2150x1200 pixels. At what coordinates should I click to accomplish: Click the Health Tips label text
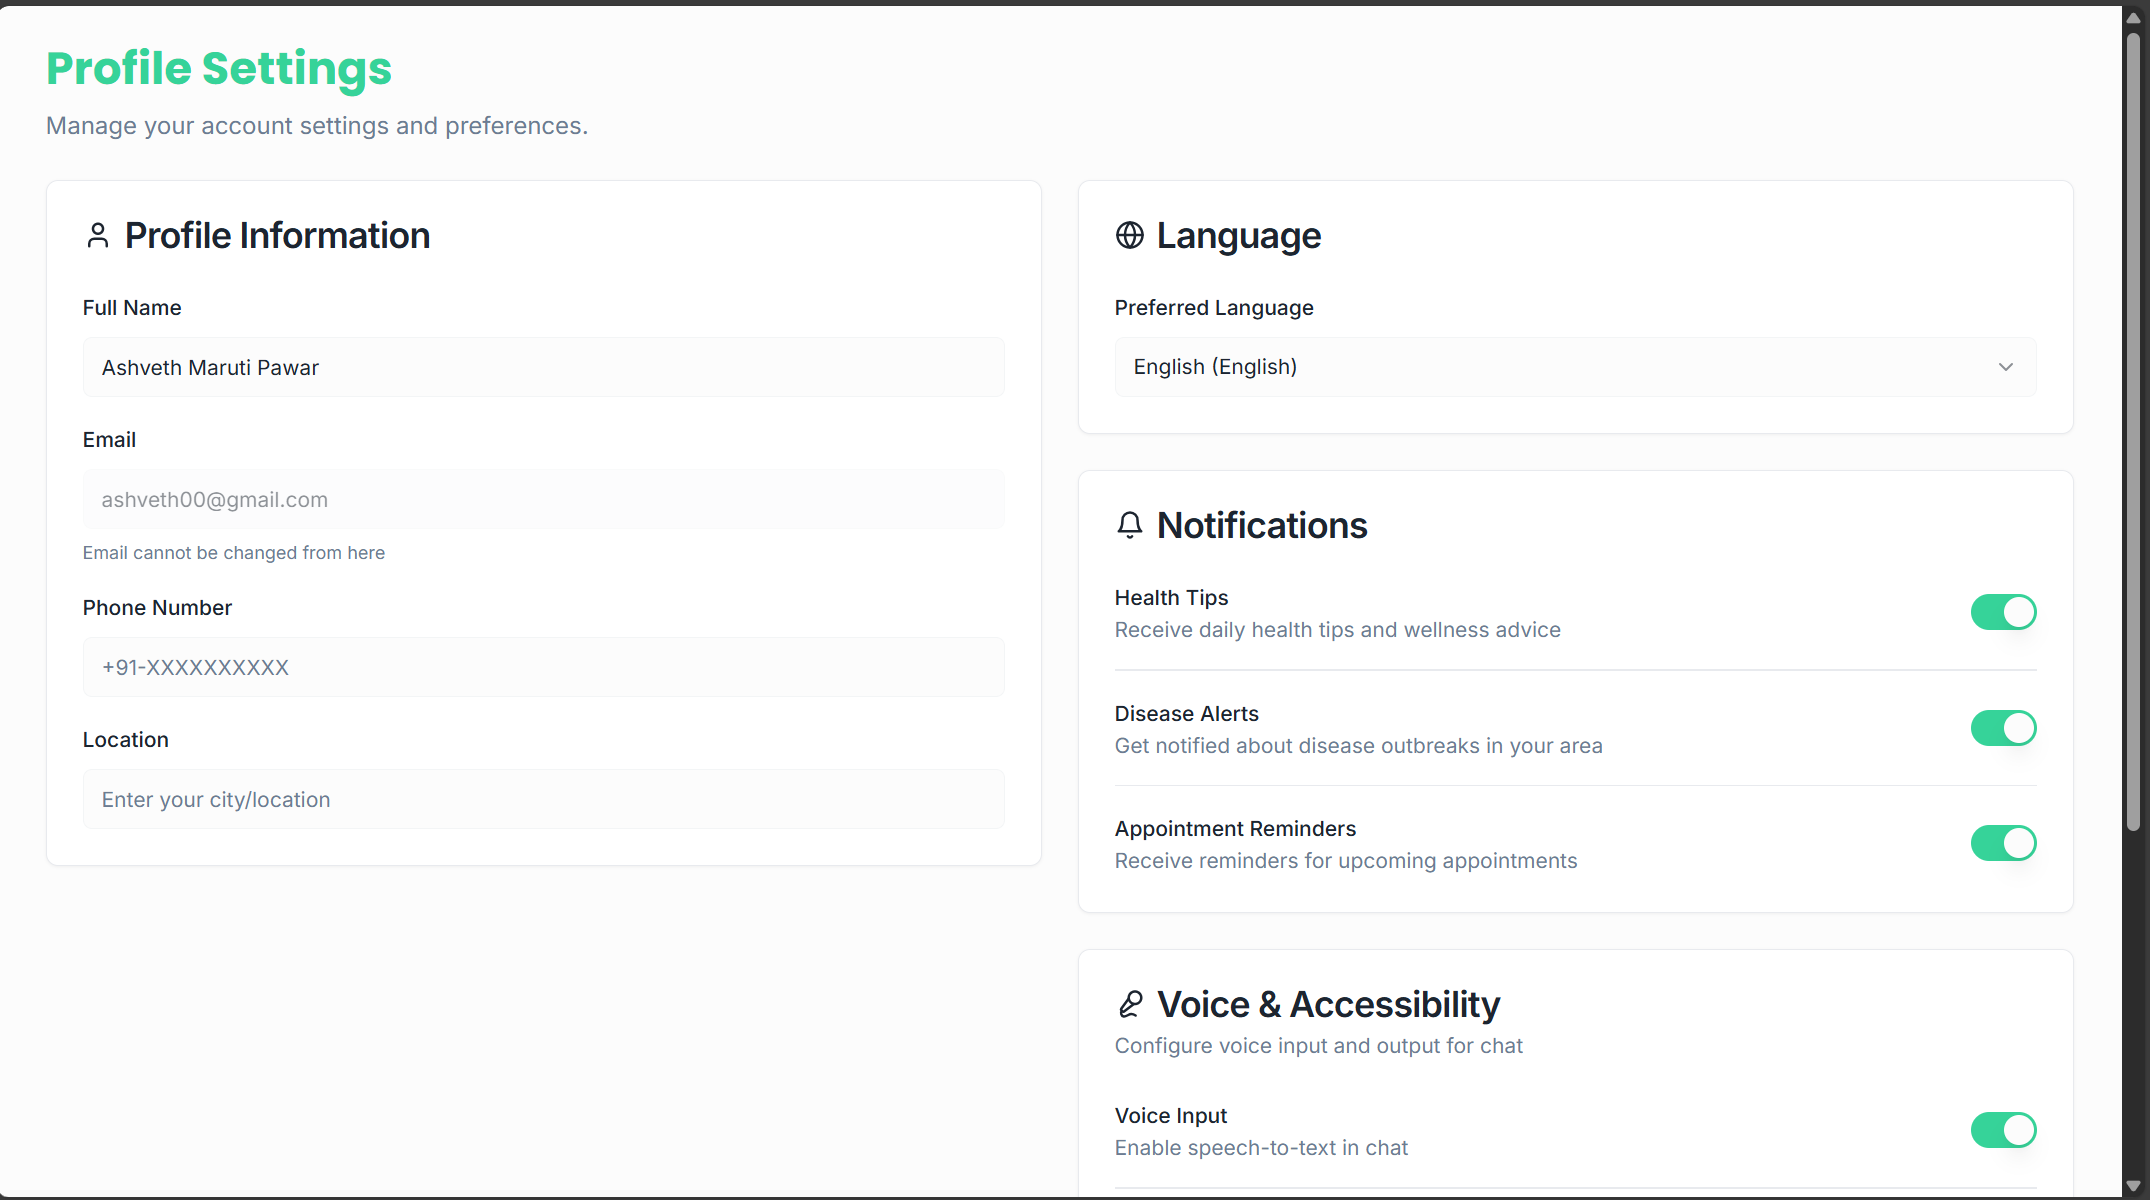pyautogui.click(x=1171, y=598)
